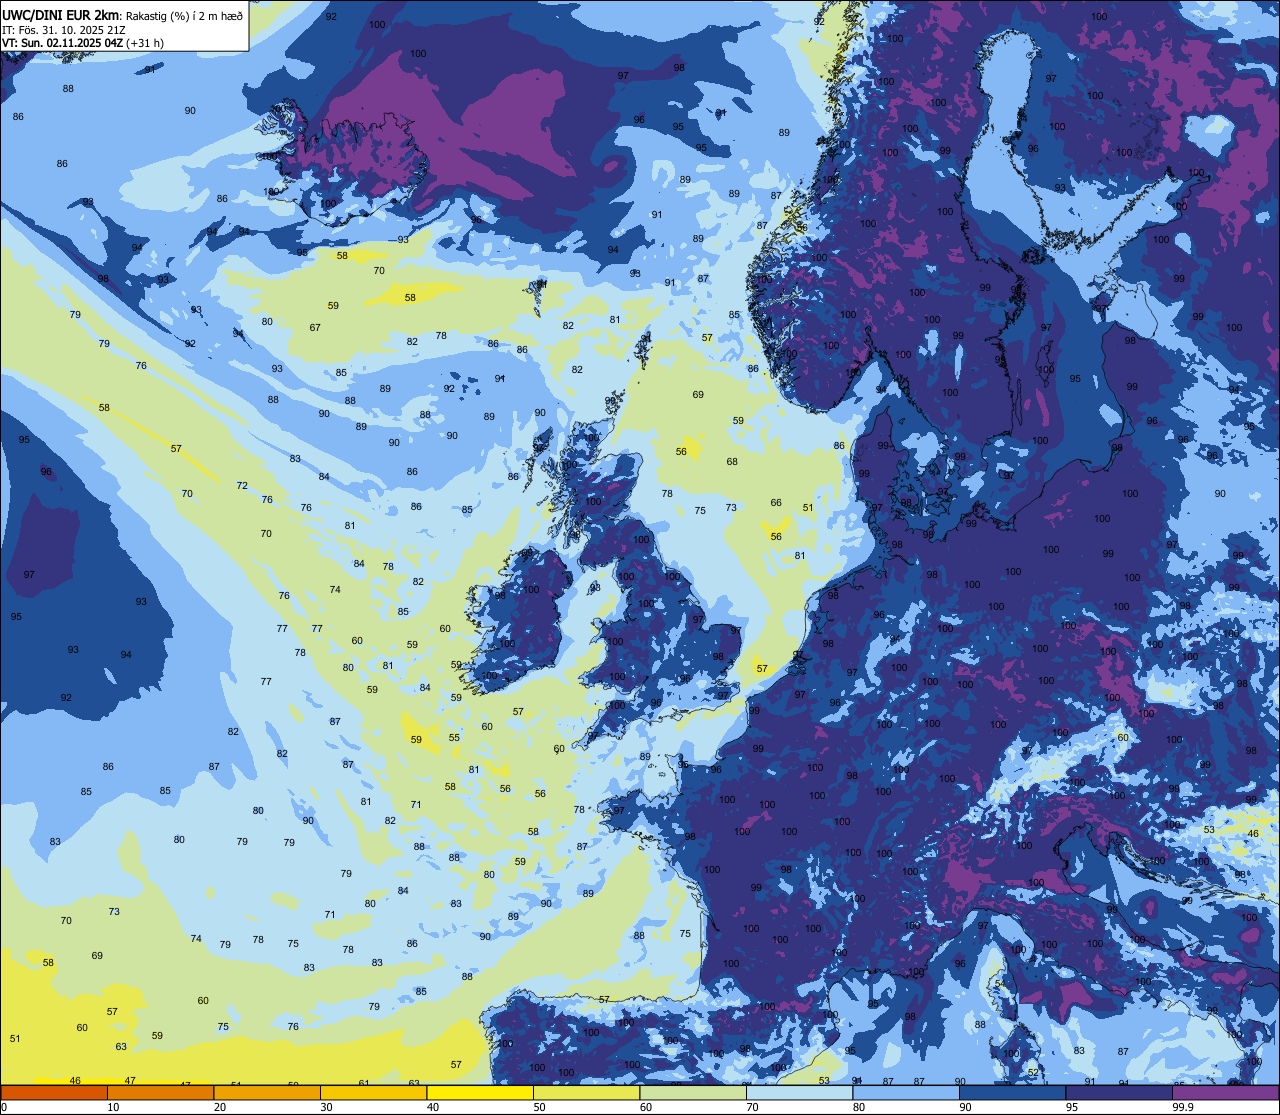Click the 70–80 pale blue legend swatch
The width and height of the screenshot is (1280, 1115).
[x=799, y=1092]
